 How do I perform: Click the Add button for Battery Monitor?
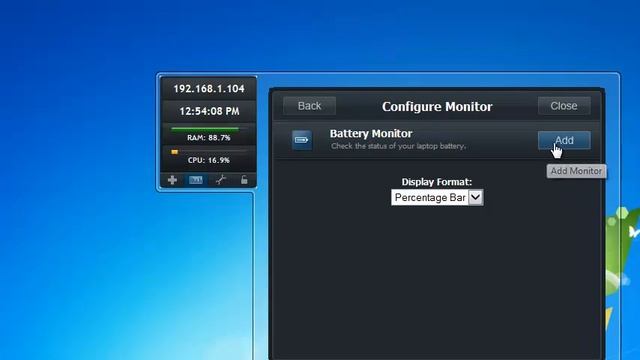pos(564,140)
